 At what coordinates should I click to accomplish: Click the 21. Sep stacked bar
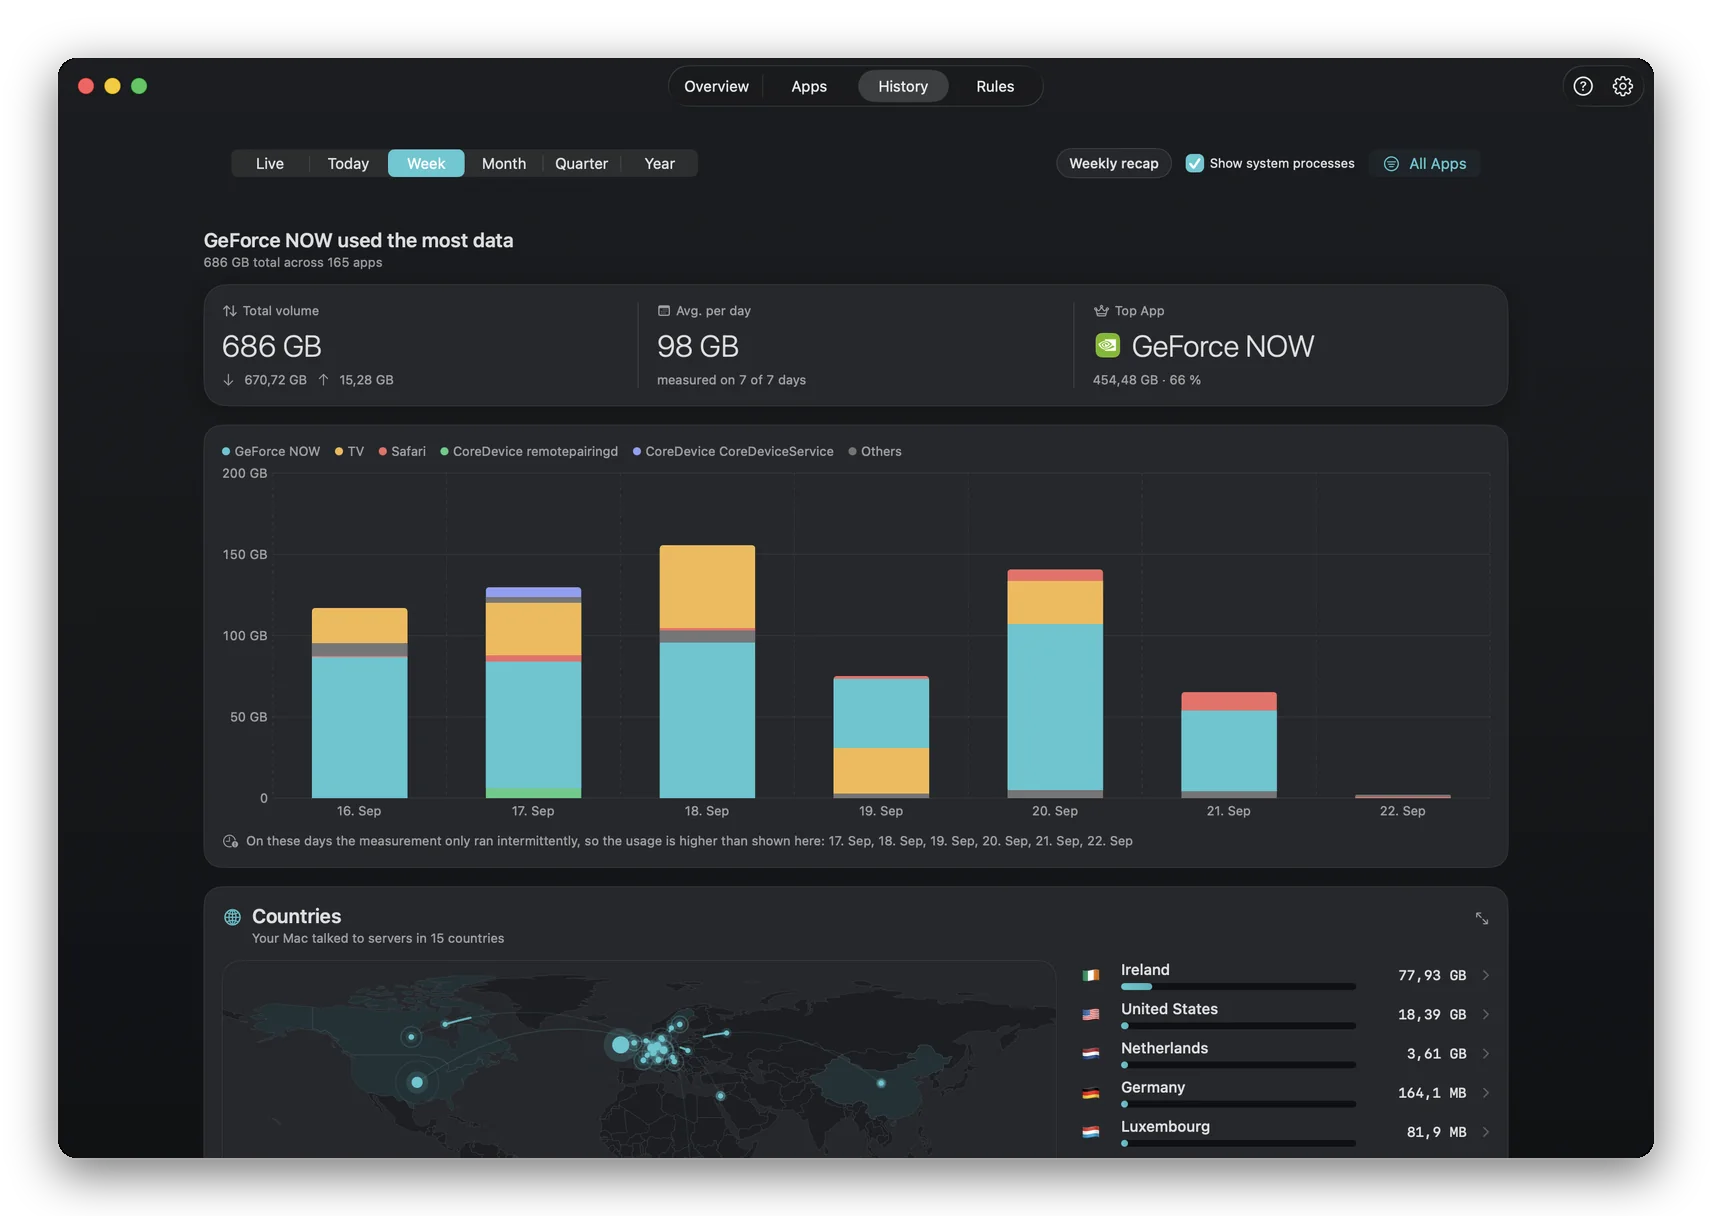point(1229,745)
